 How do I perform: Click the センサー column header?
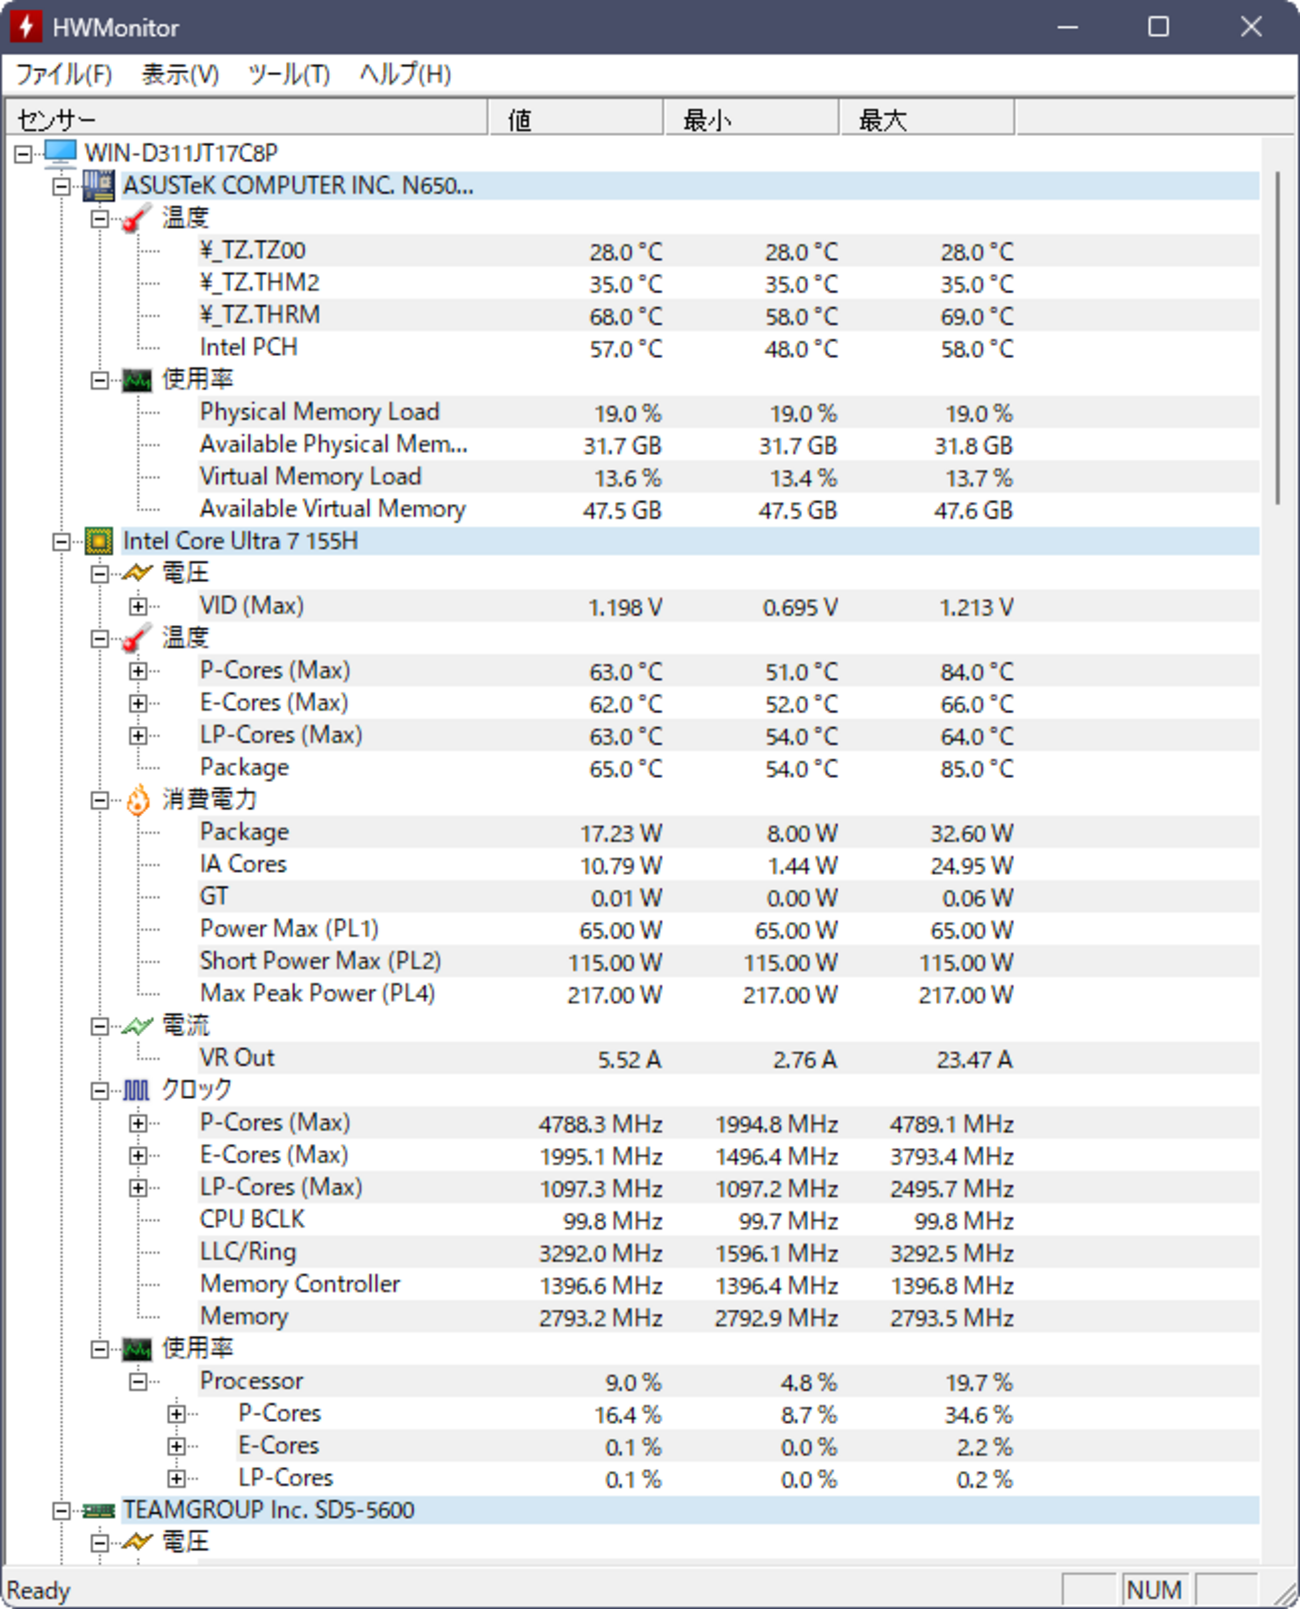[247, 118]
